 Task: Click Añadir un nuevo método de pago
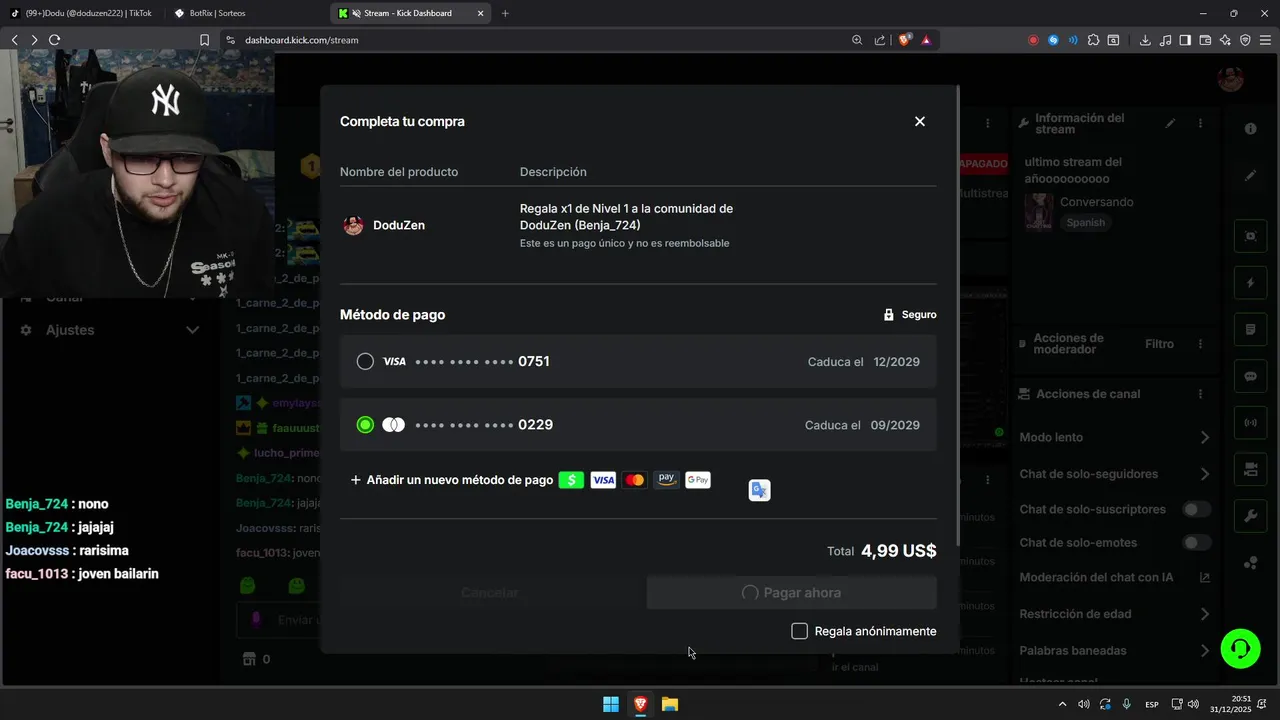451,480
